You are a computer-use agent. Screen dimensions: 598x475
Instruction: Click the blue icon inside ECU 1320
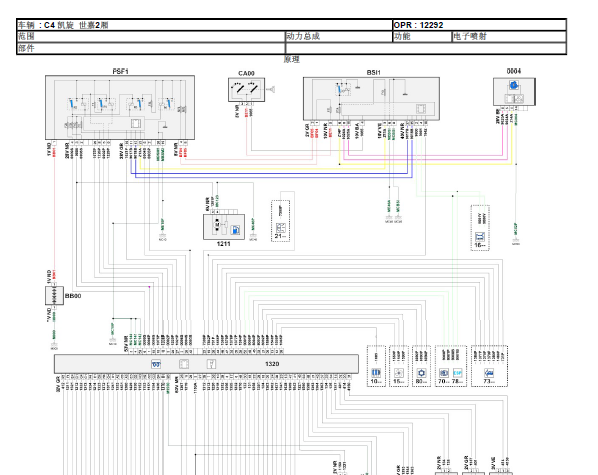point(156,364)
